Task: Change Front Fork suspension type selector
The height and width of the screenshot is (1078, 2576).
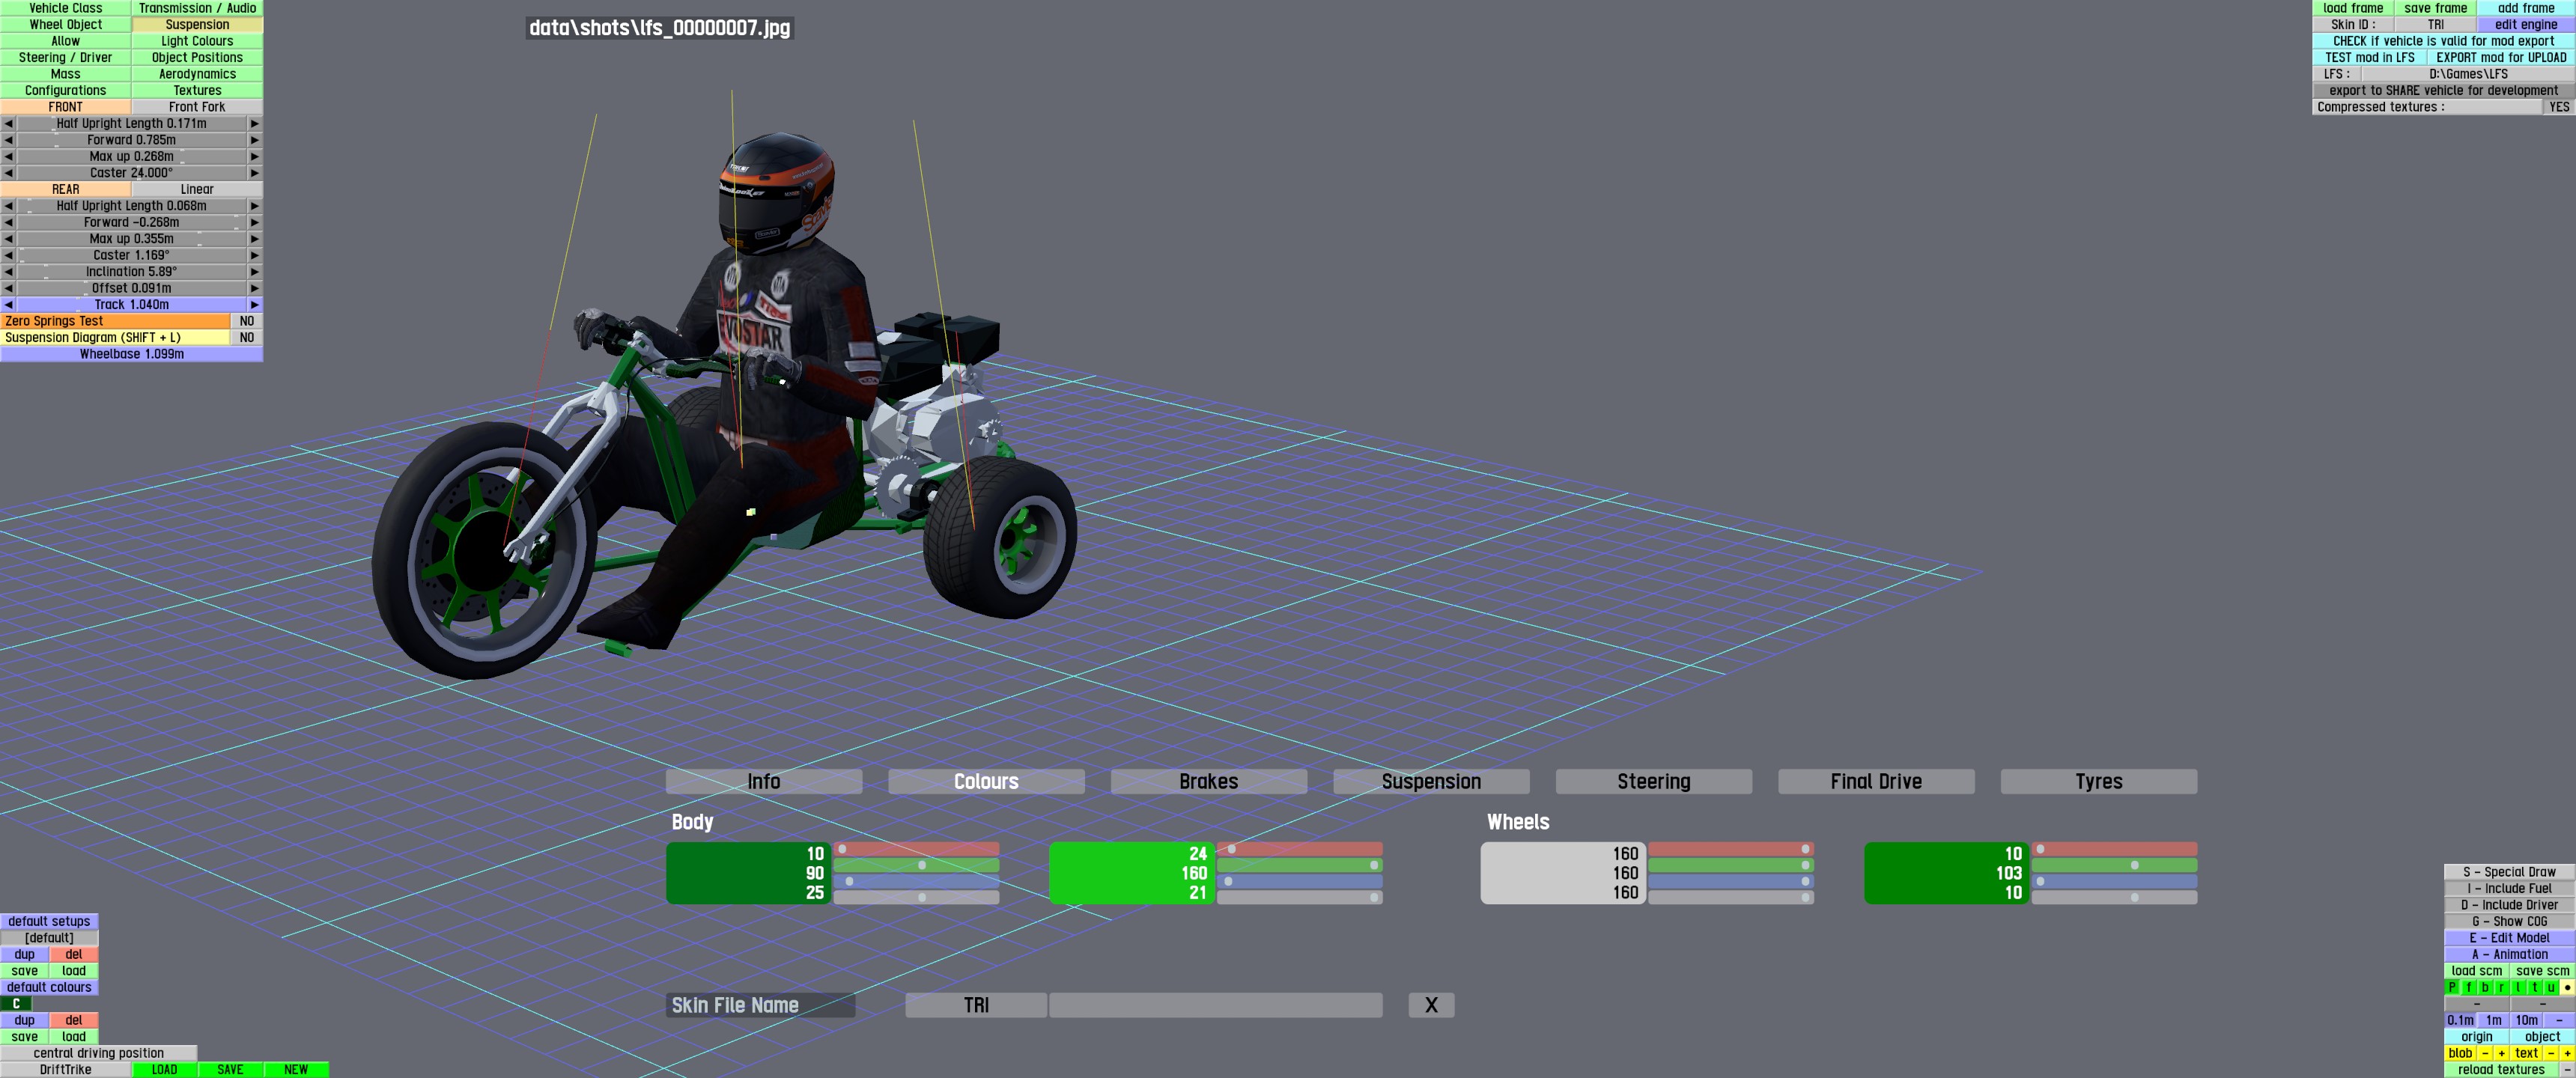Action: coord(197,107)
